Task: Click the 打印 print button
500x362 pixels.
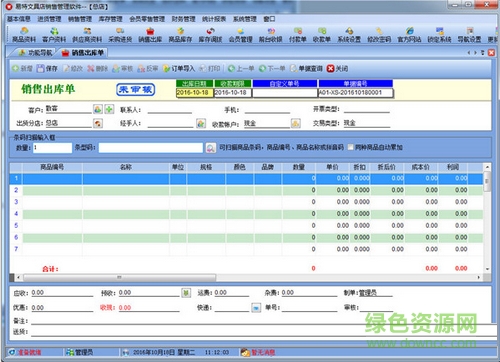Action: 210,68
